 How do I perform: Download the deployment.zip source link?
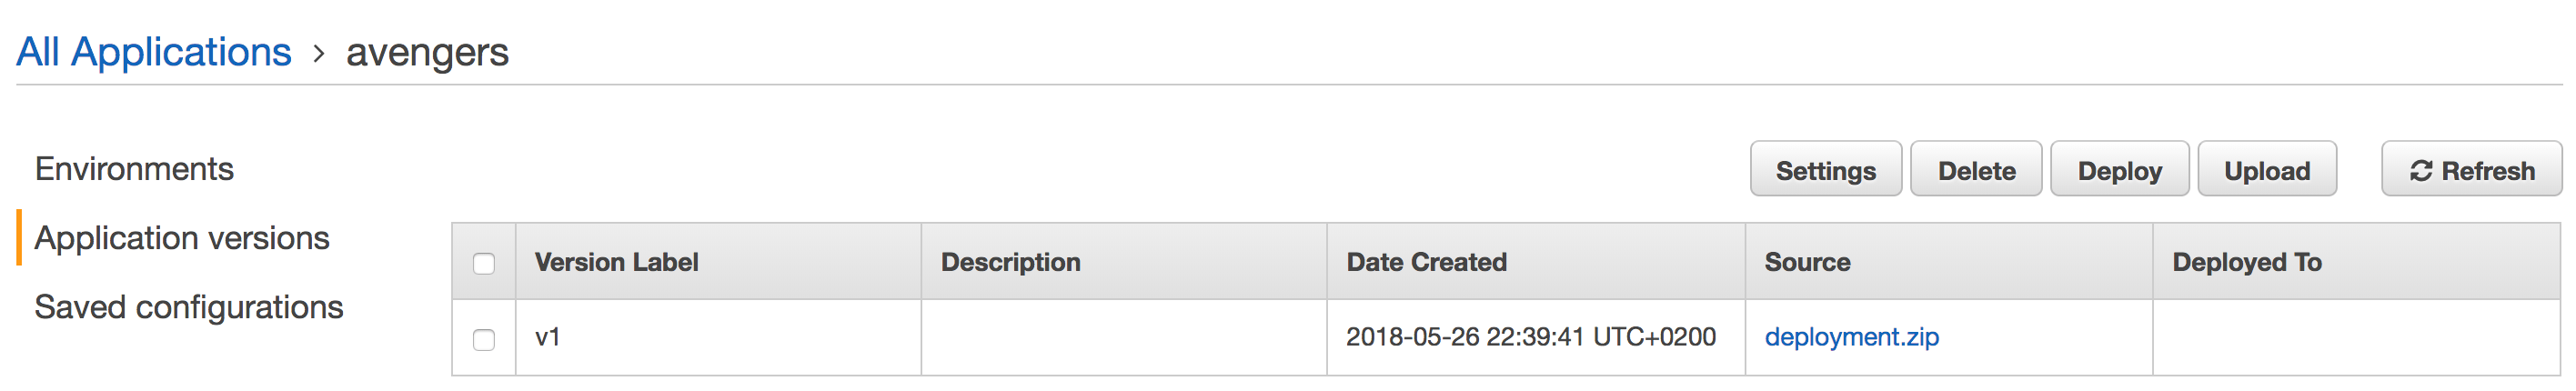tap(1852, 337)
